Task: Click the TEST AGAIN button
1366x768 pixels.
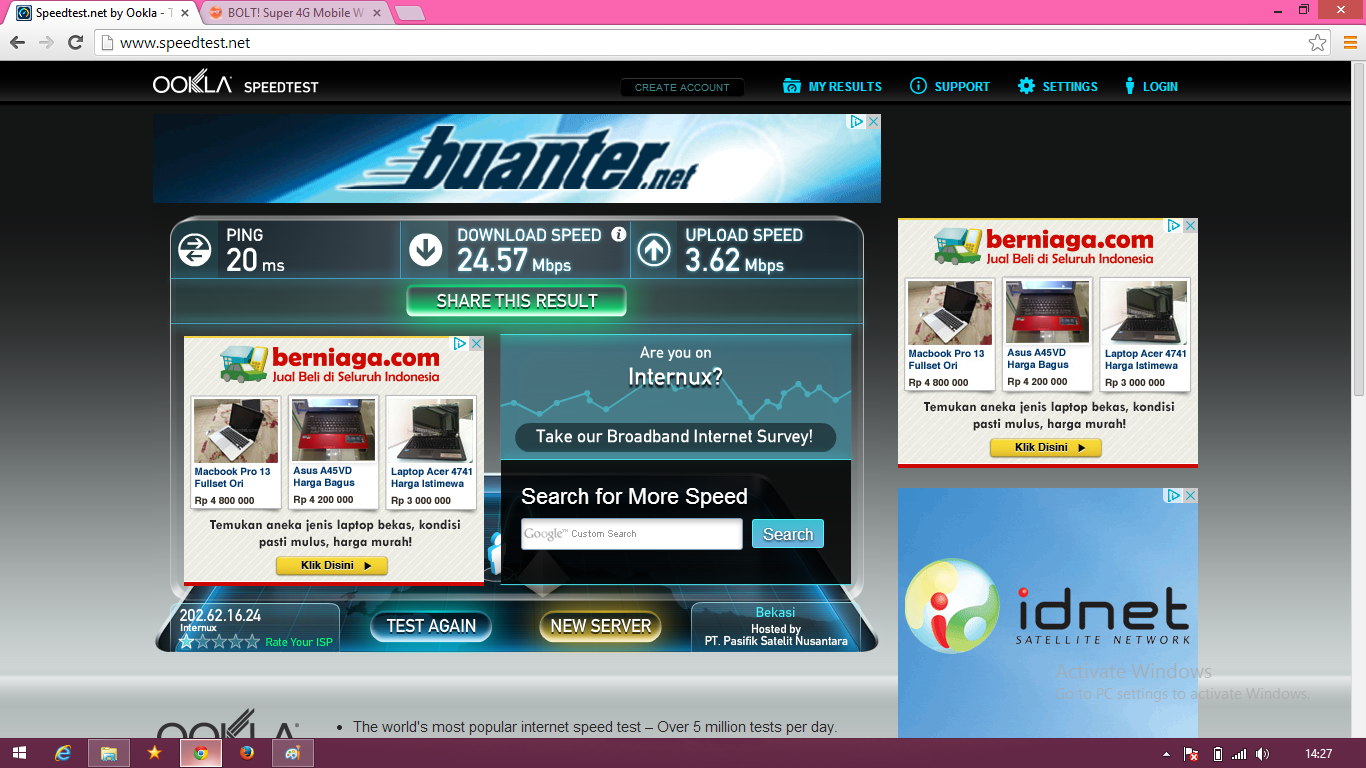Action: [431, 626]
